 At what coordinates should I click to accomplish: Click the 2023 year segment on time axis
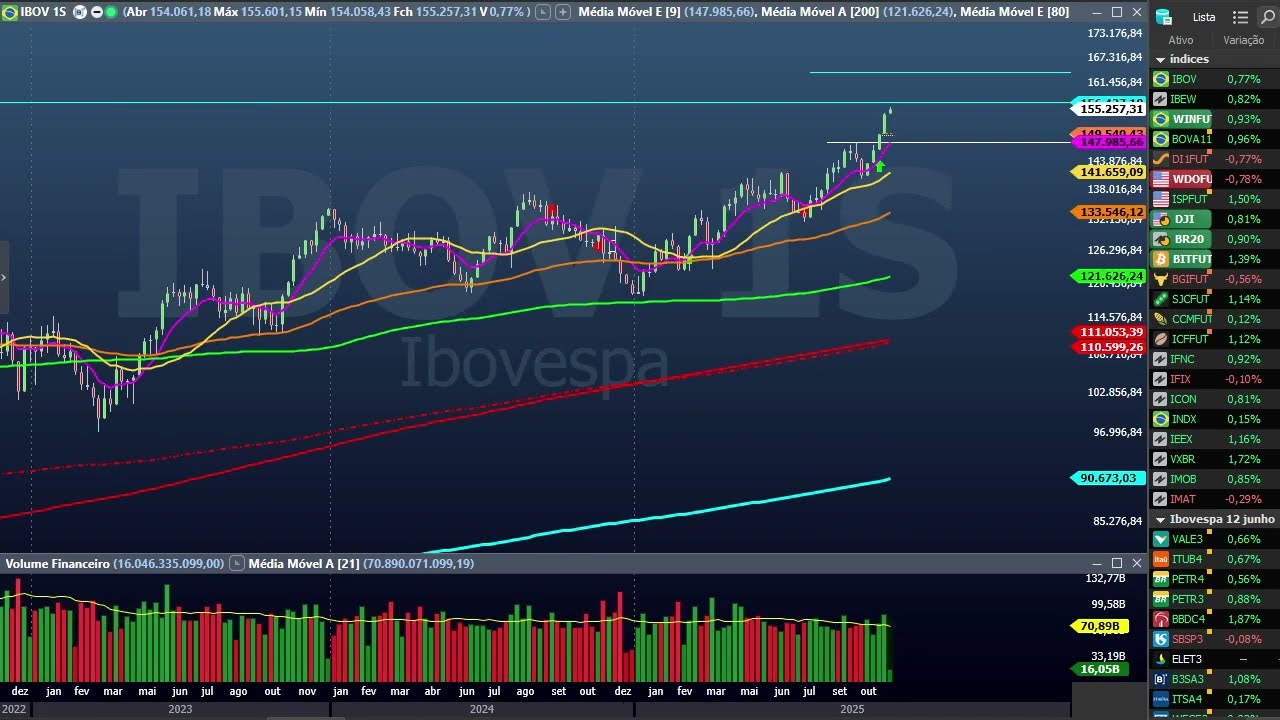pos(180,709)
